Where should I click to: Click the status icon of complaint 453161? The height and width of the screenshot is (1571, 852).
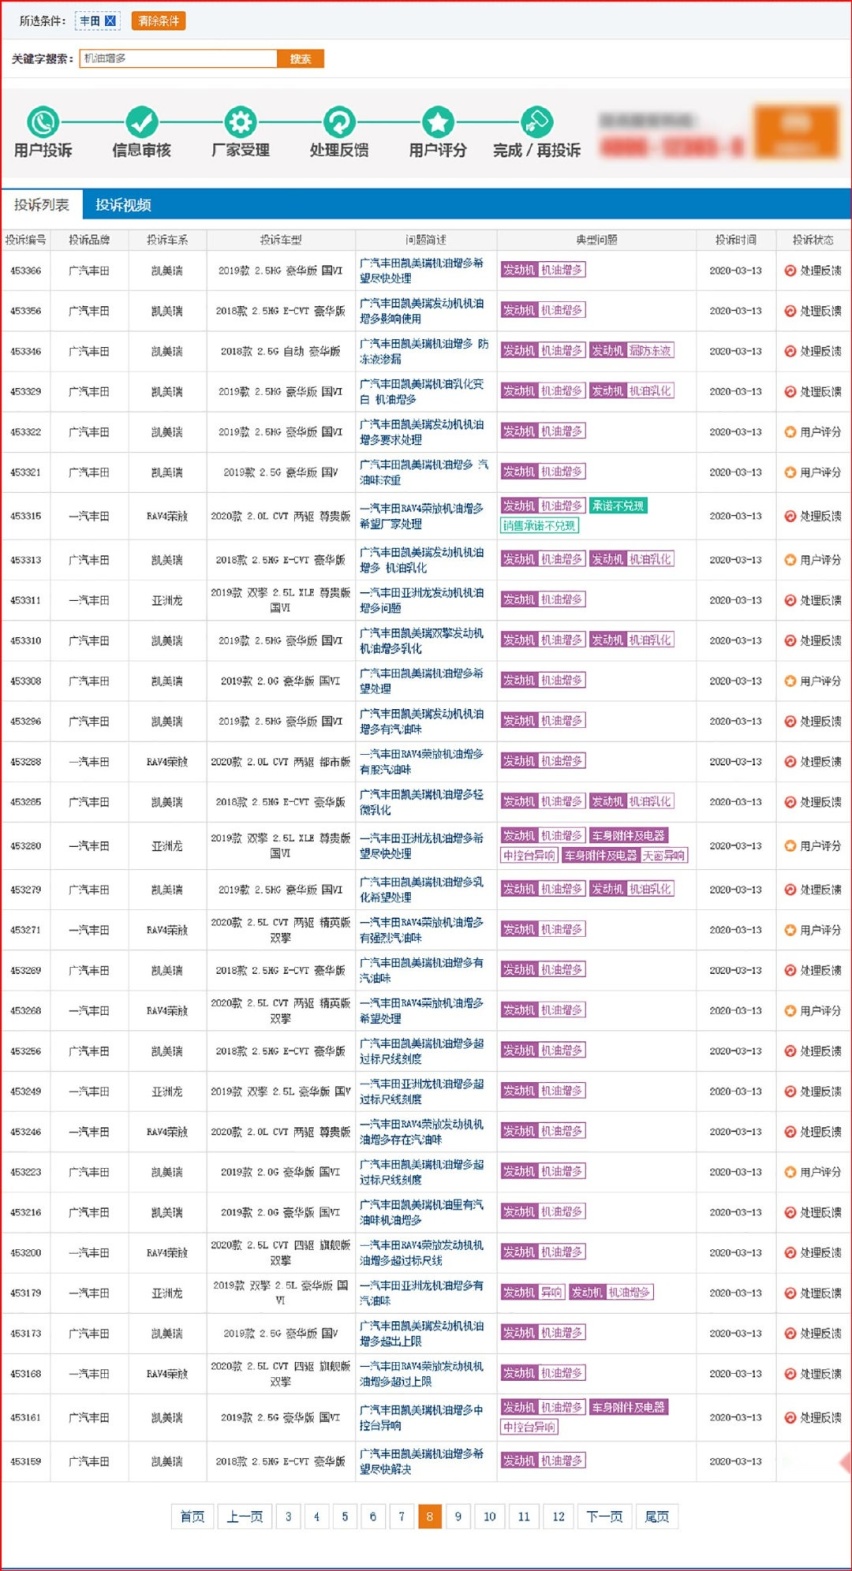coord(790,1418)
